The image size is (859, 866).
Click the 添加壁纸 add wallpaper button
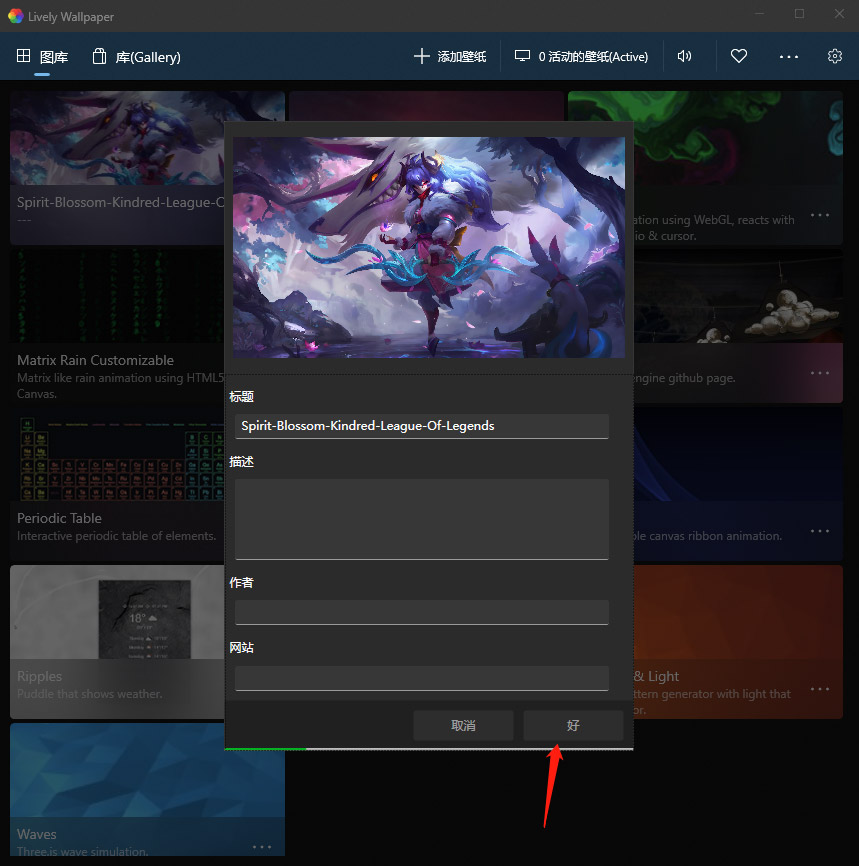tap(450, 56)
